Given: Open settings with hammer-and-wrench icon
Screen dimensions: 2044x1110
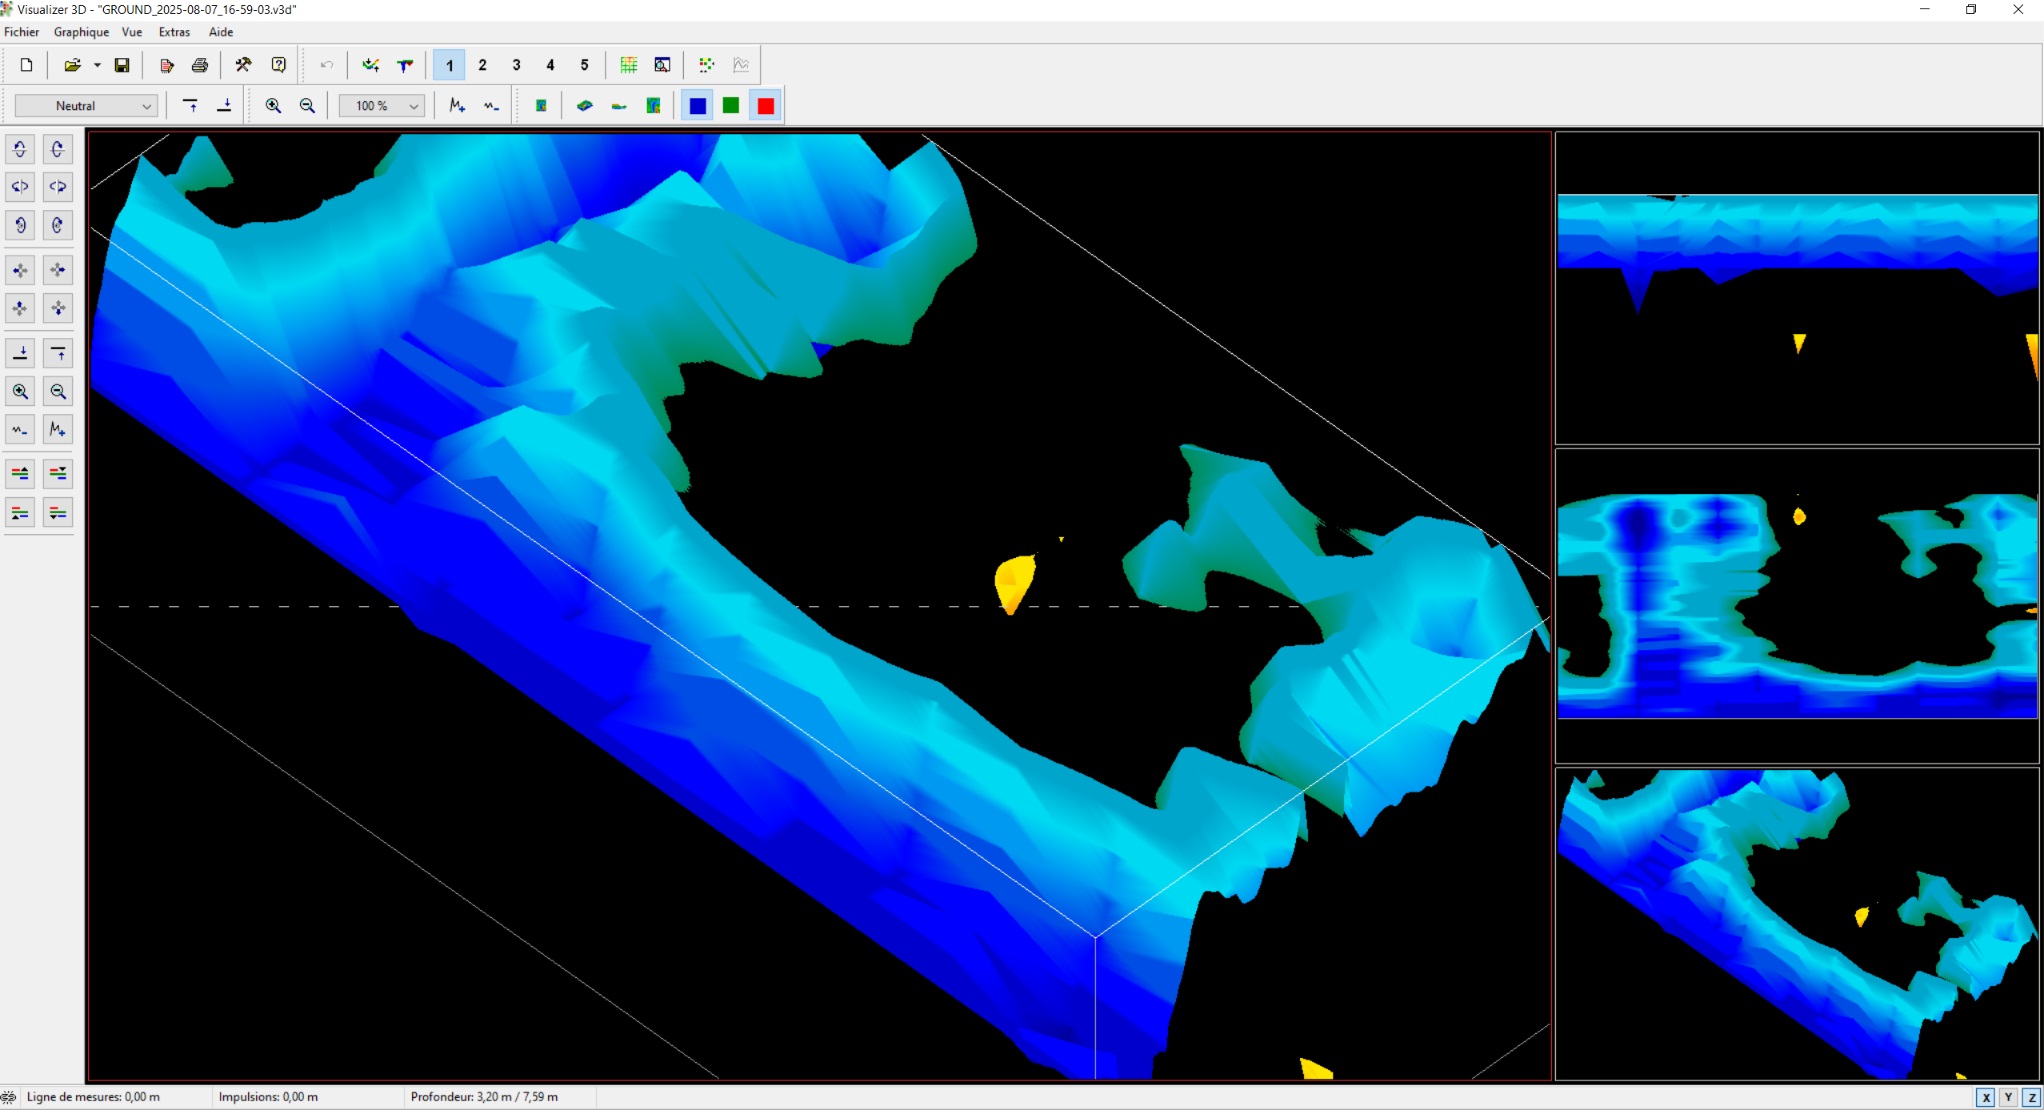Looking at the screenshot, I should coord(243,65).
